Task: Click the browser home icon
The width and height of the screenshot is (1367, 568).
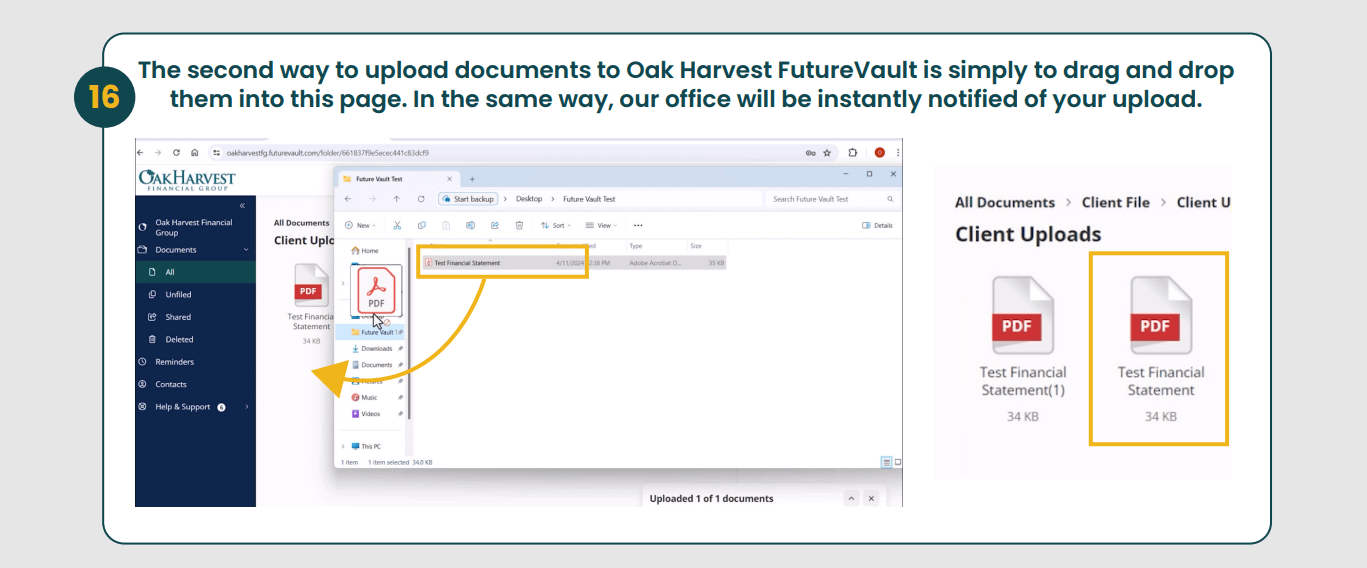Action: tap(194, 153)
